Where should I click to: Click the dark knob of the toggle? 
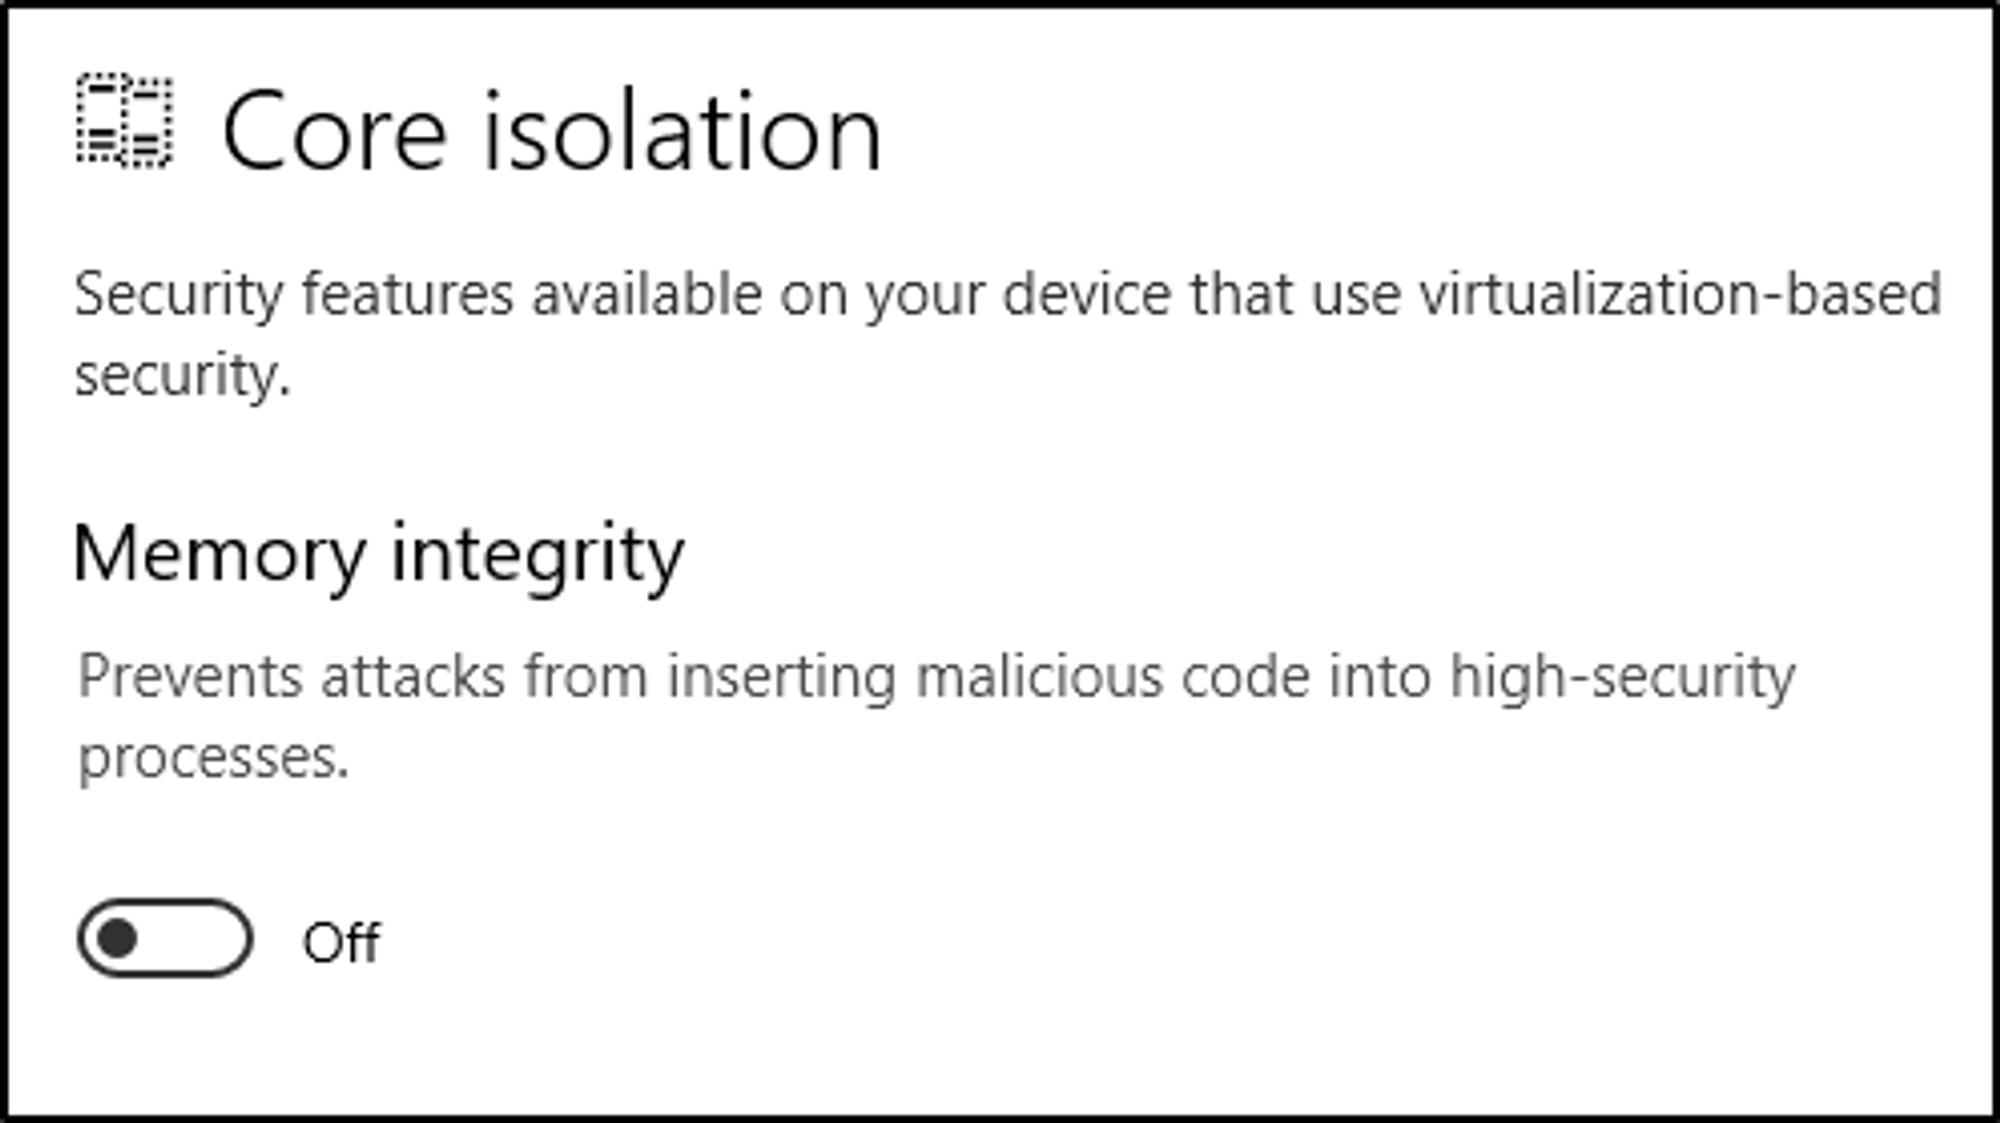[118, 938]
